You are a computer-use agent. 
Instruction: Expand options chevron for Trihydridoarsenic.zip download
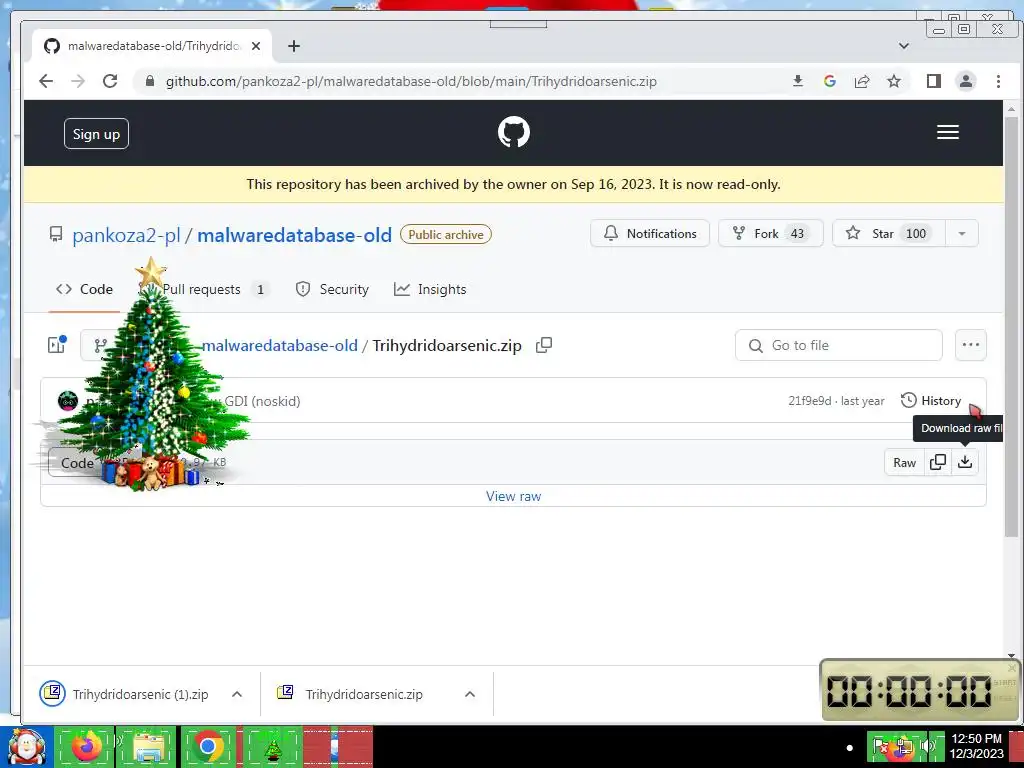(470, 694)
